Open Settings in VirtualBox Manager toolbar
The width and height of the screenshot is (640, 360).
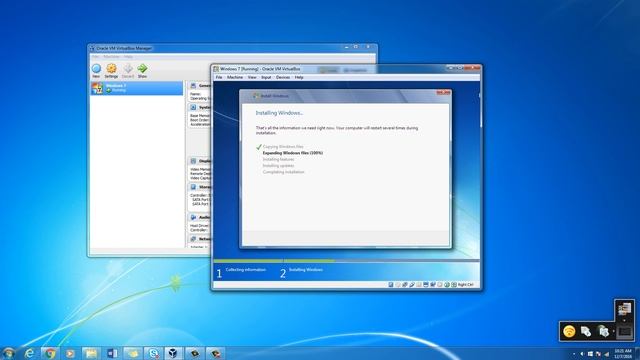111,71
